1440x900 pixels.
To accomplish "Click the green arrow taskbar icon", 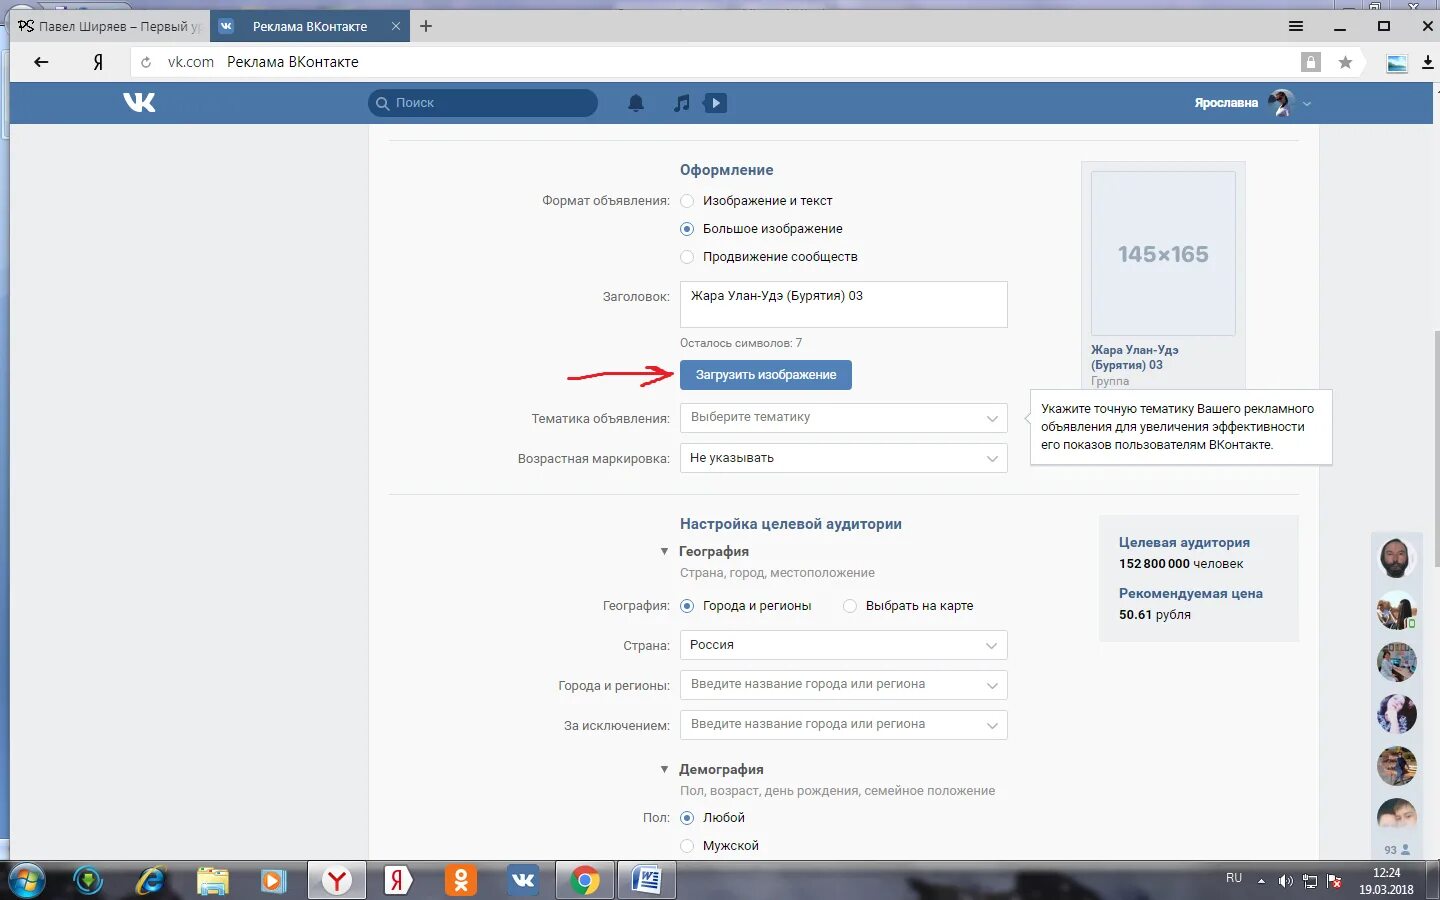I will [89, 880].
